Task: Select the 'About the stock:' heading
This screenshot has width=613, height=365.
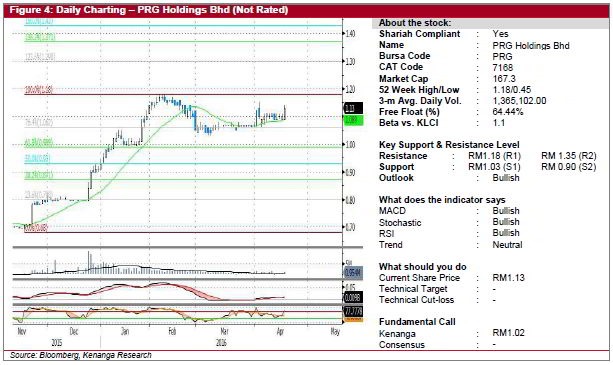Action: click(415, 23)
